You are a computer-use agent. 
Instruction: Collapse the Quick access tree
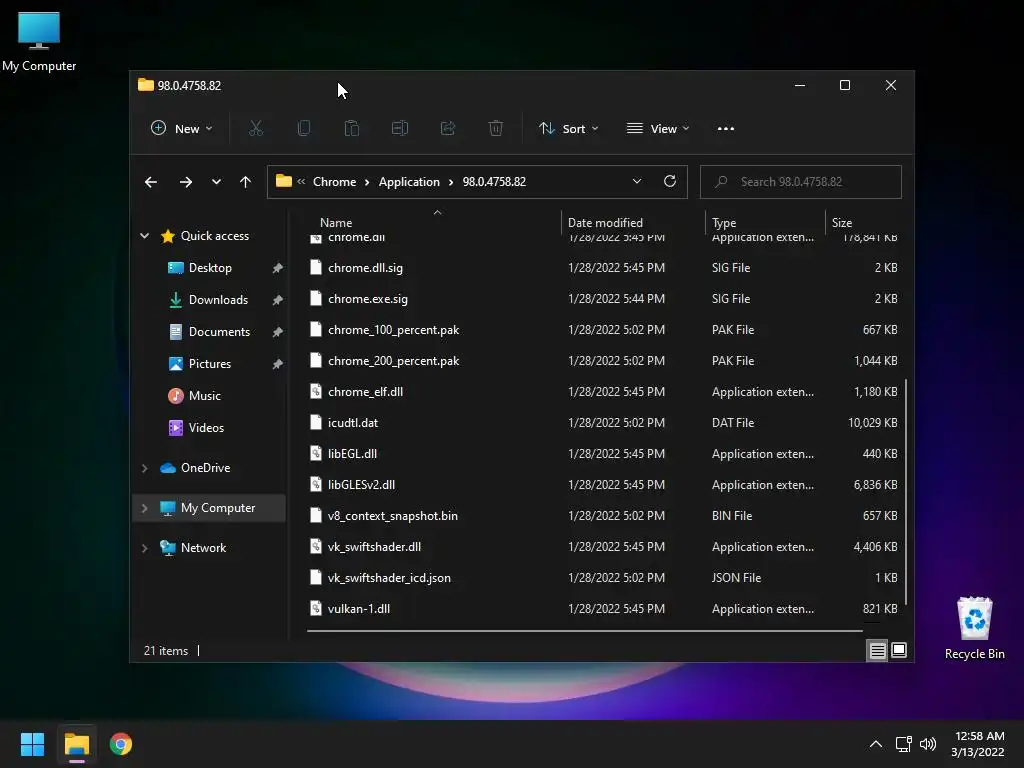click(x=145, y=236)
